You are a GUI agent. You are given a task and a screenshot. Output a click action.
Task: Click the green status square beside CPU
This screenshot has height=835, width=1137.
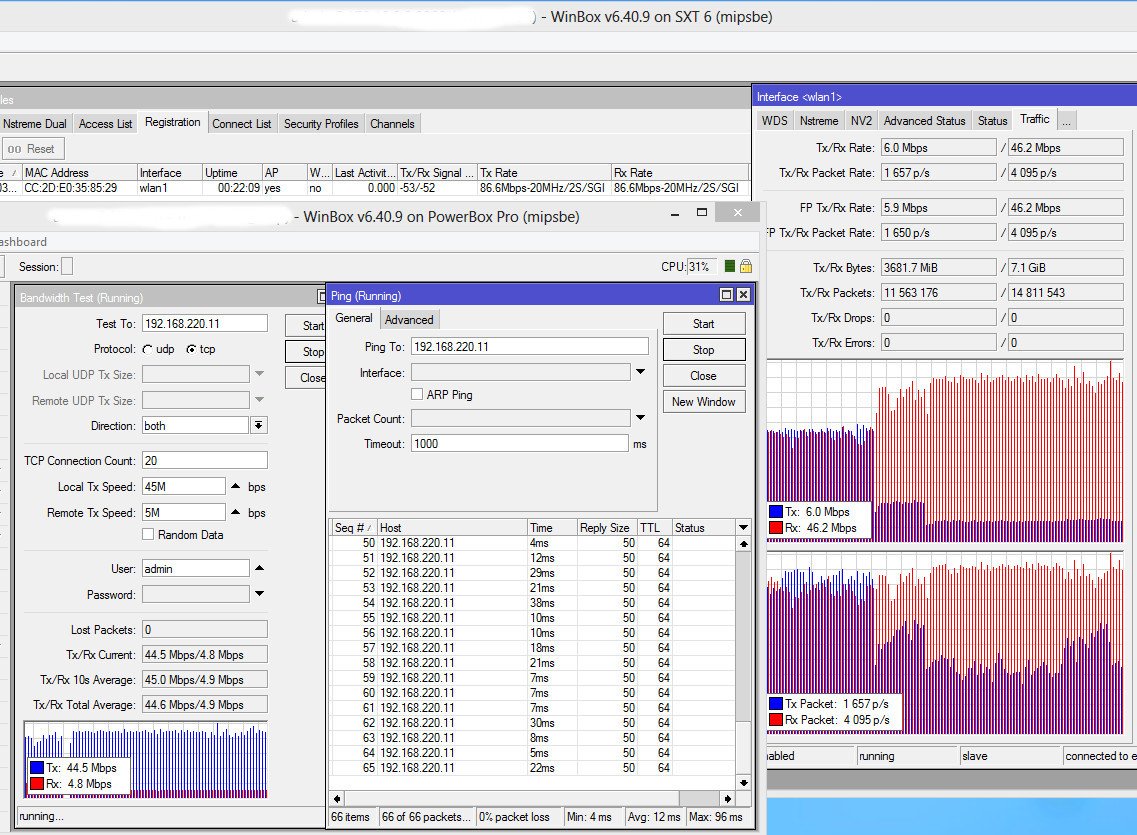pos(729,267)
